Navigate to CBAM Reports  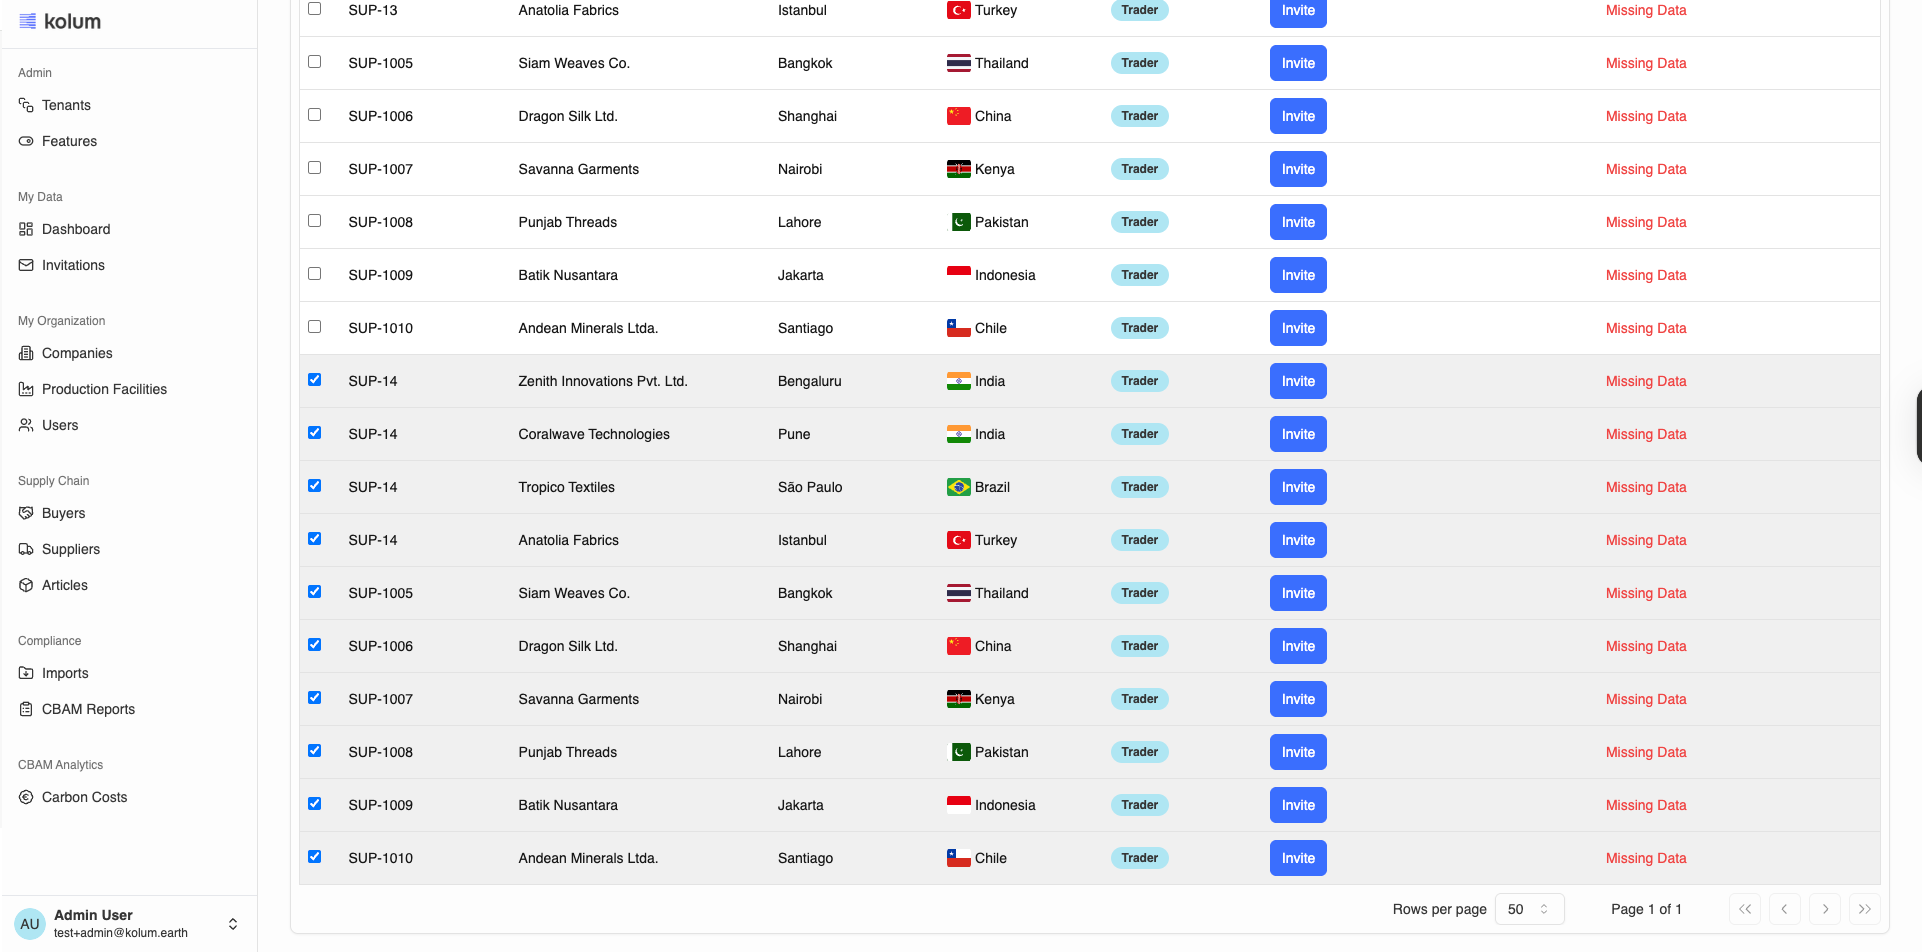click(88, 709)
